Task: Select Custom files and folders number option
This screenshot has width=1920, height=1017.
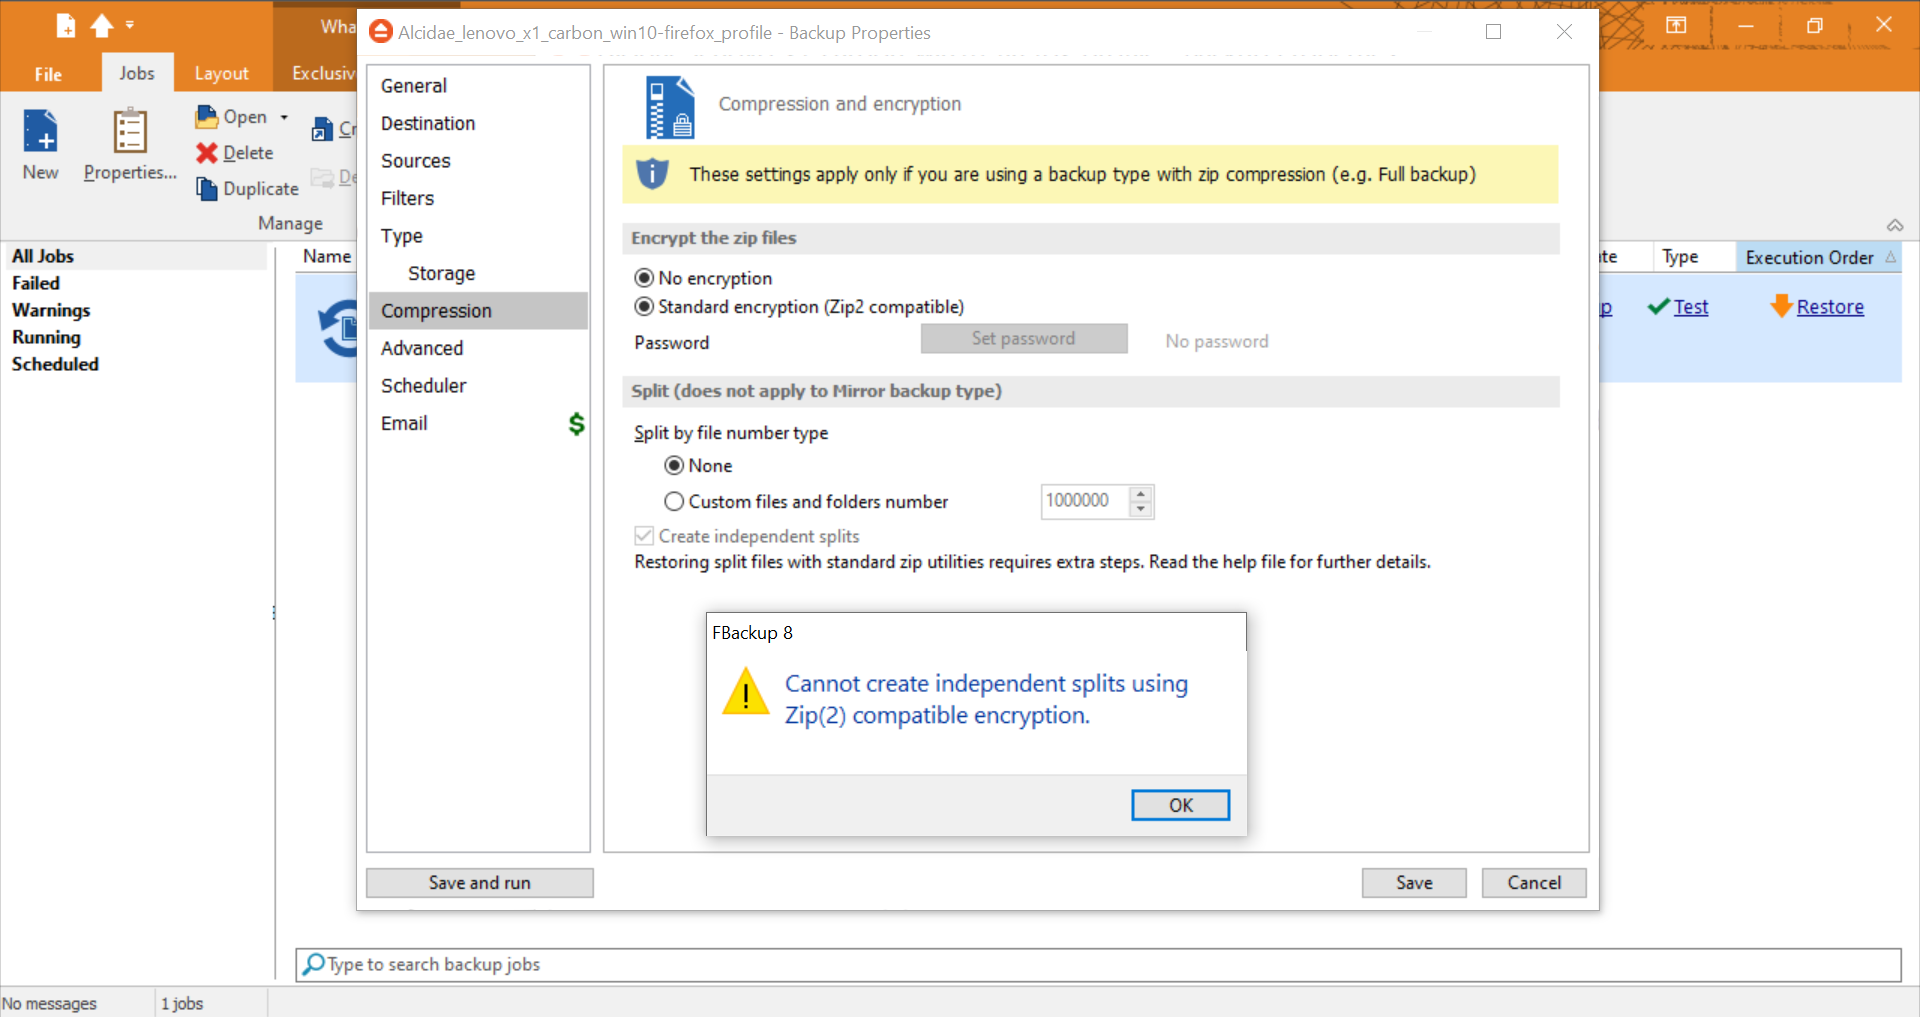Action: click(675, 502)
